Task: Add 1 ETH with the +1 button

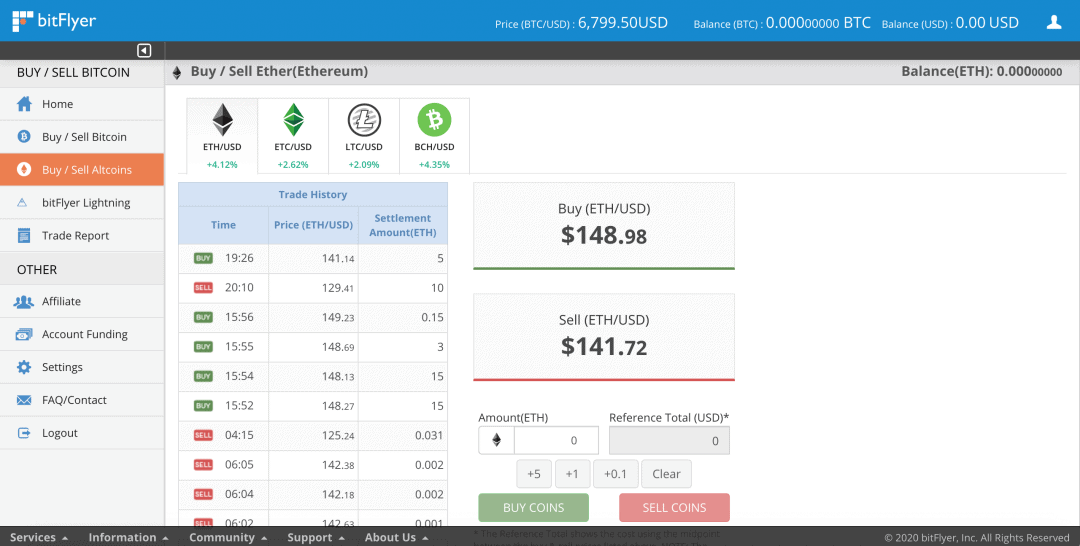Action: tap(572, 474)
